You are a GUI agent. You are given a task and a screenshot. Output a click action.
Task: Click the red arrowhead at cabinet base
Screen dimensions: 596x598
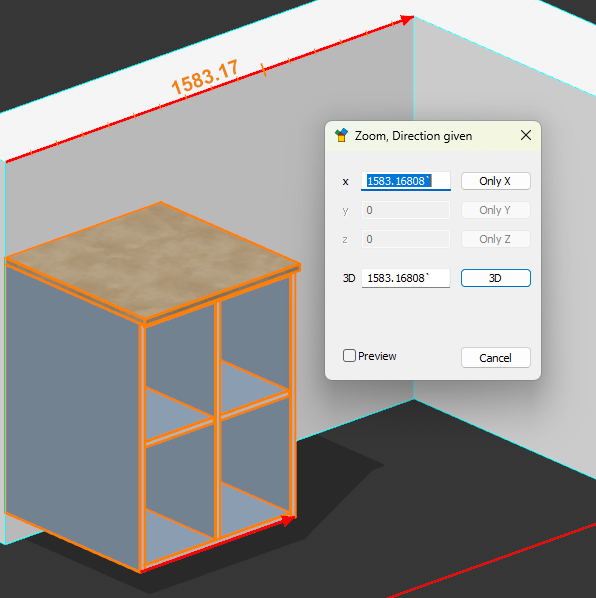288,519
